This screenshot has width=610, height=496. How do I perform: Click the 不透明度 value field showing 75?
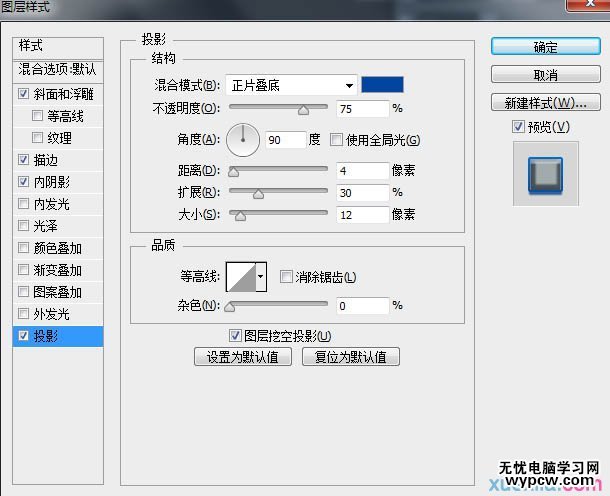(x=363, y=109)
